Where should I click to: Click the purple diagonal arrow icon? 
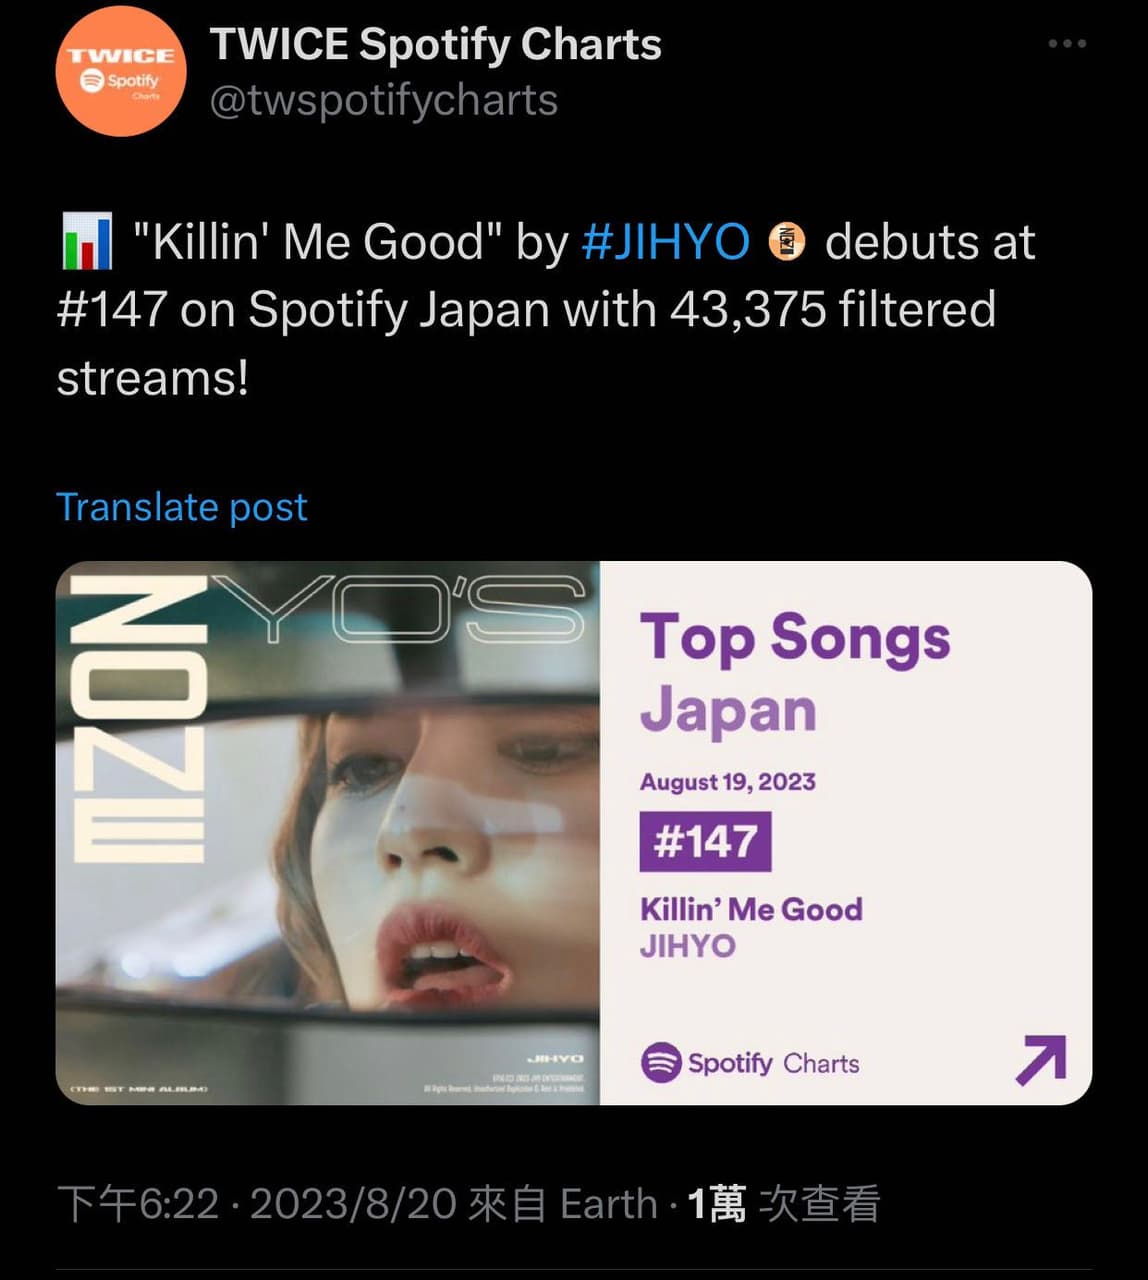pos(1041,1060)
